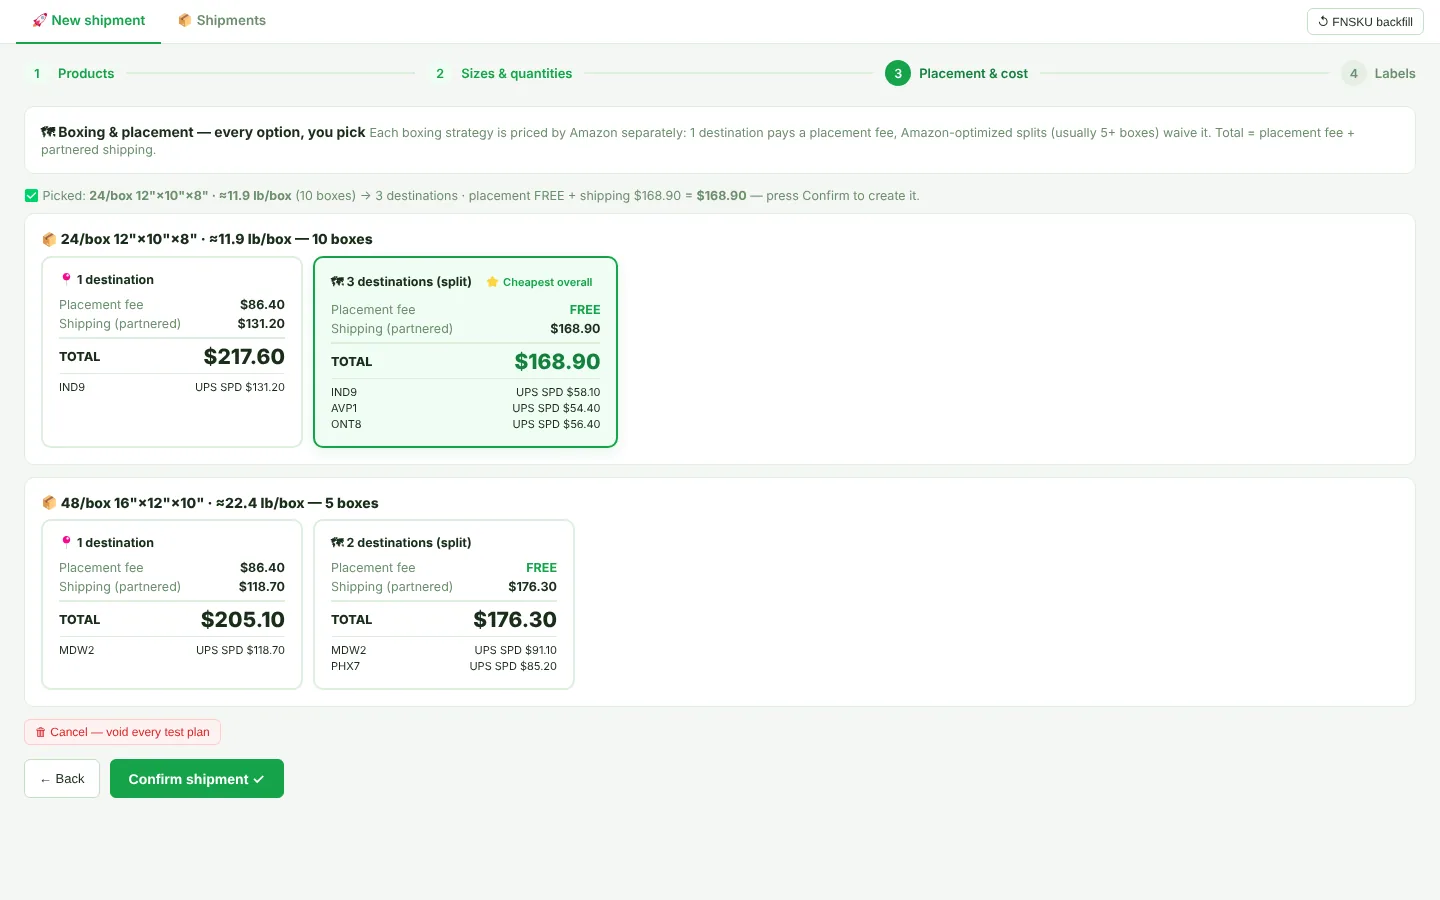
Task: Click the star icon beside Cheapest overall
Action: 492,282
